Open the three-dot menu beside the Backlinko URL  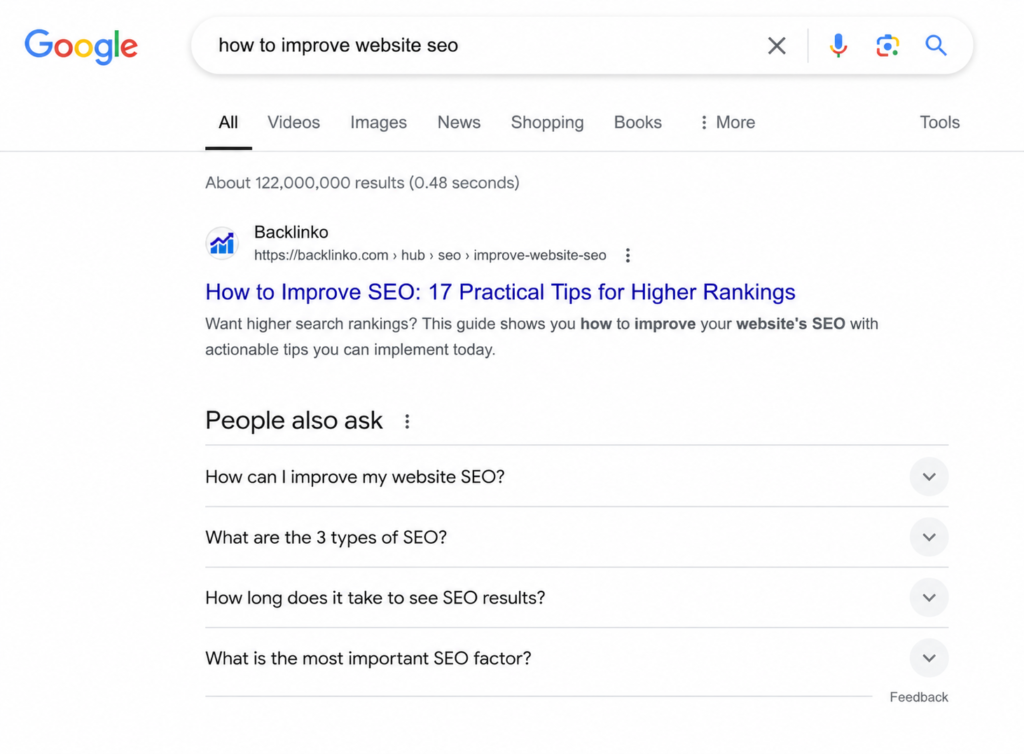[628, 255]
